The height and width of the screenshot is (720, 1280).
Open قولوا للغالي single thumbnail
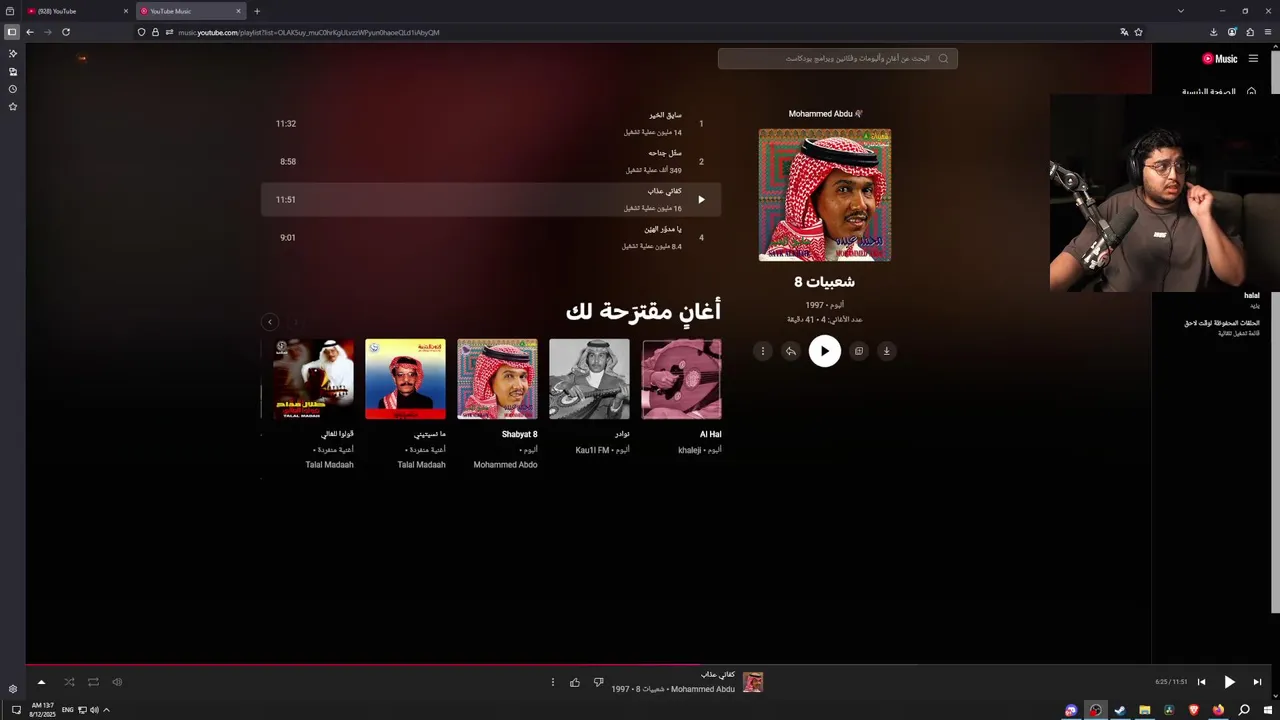[x=313, y=379]
